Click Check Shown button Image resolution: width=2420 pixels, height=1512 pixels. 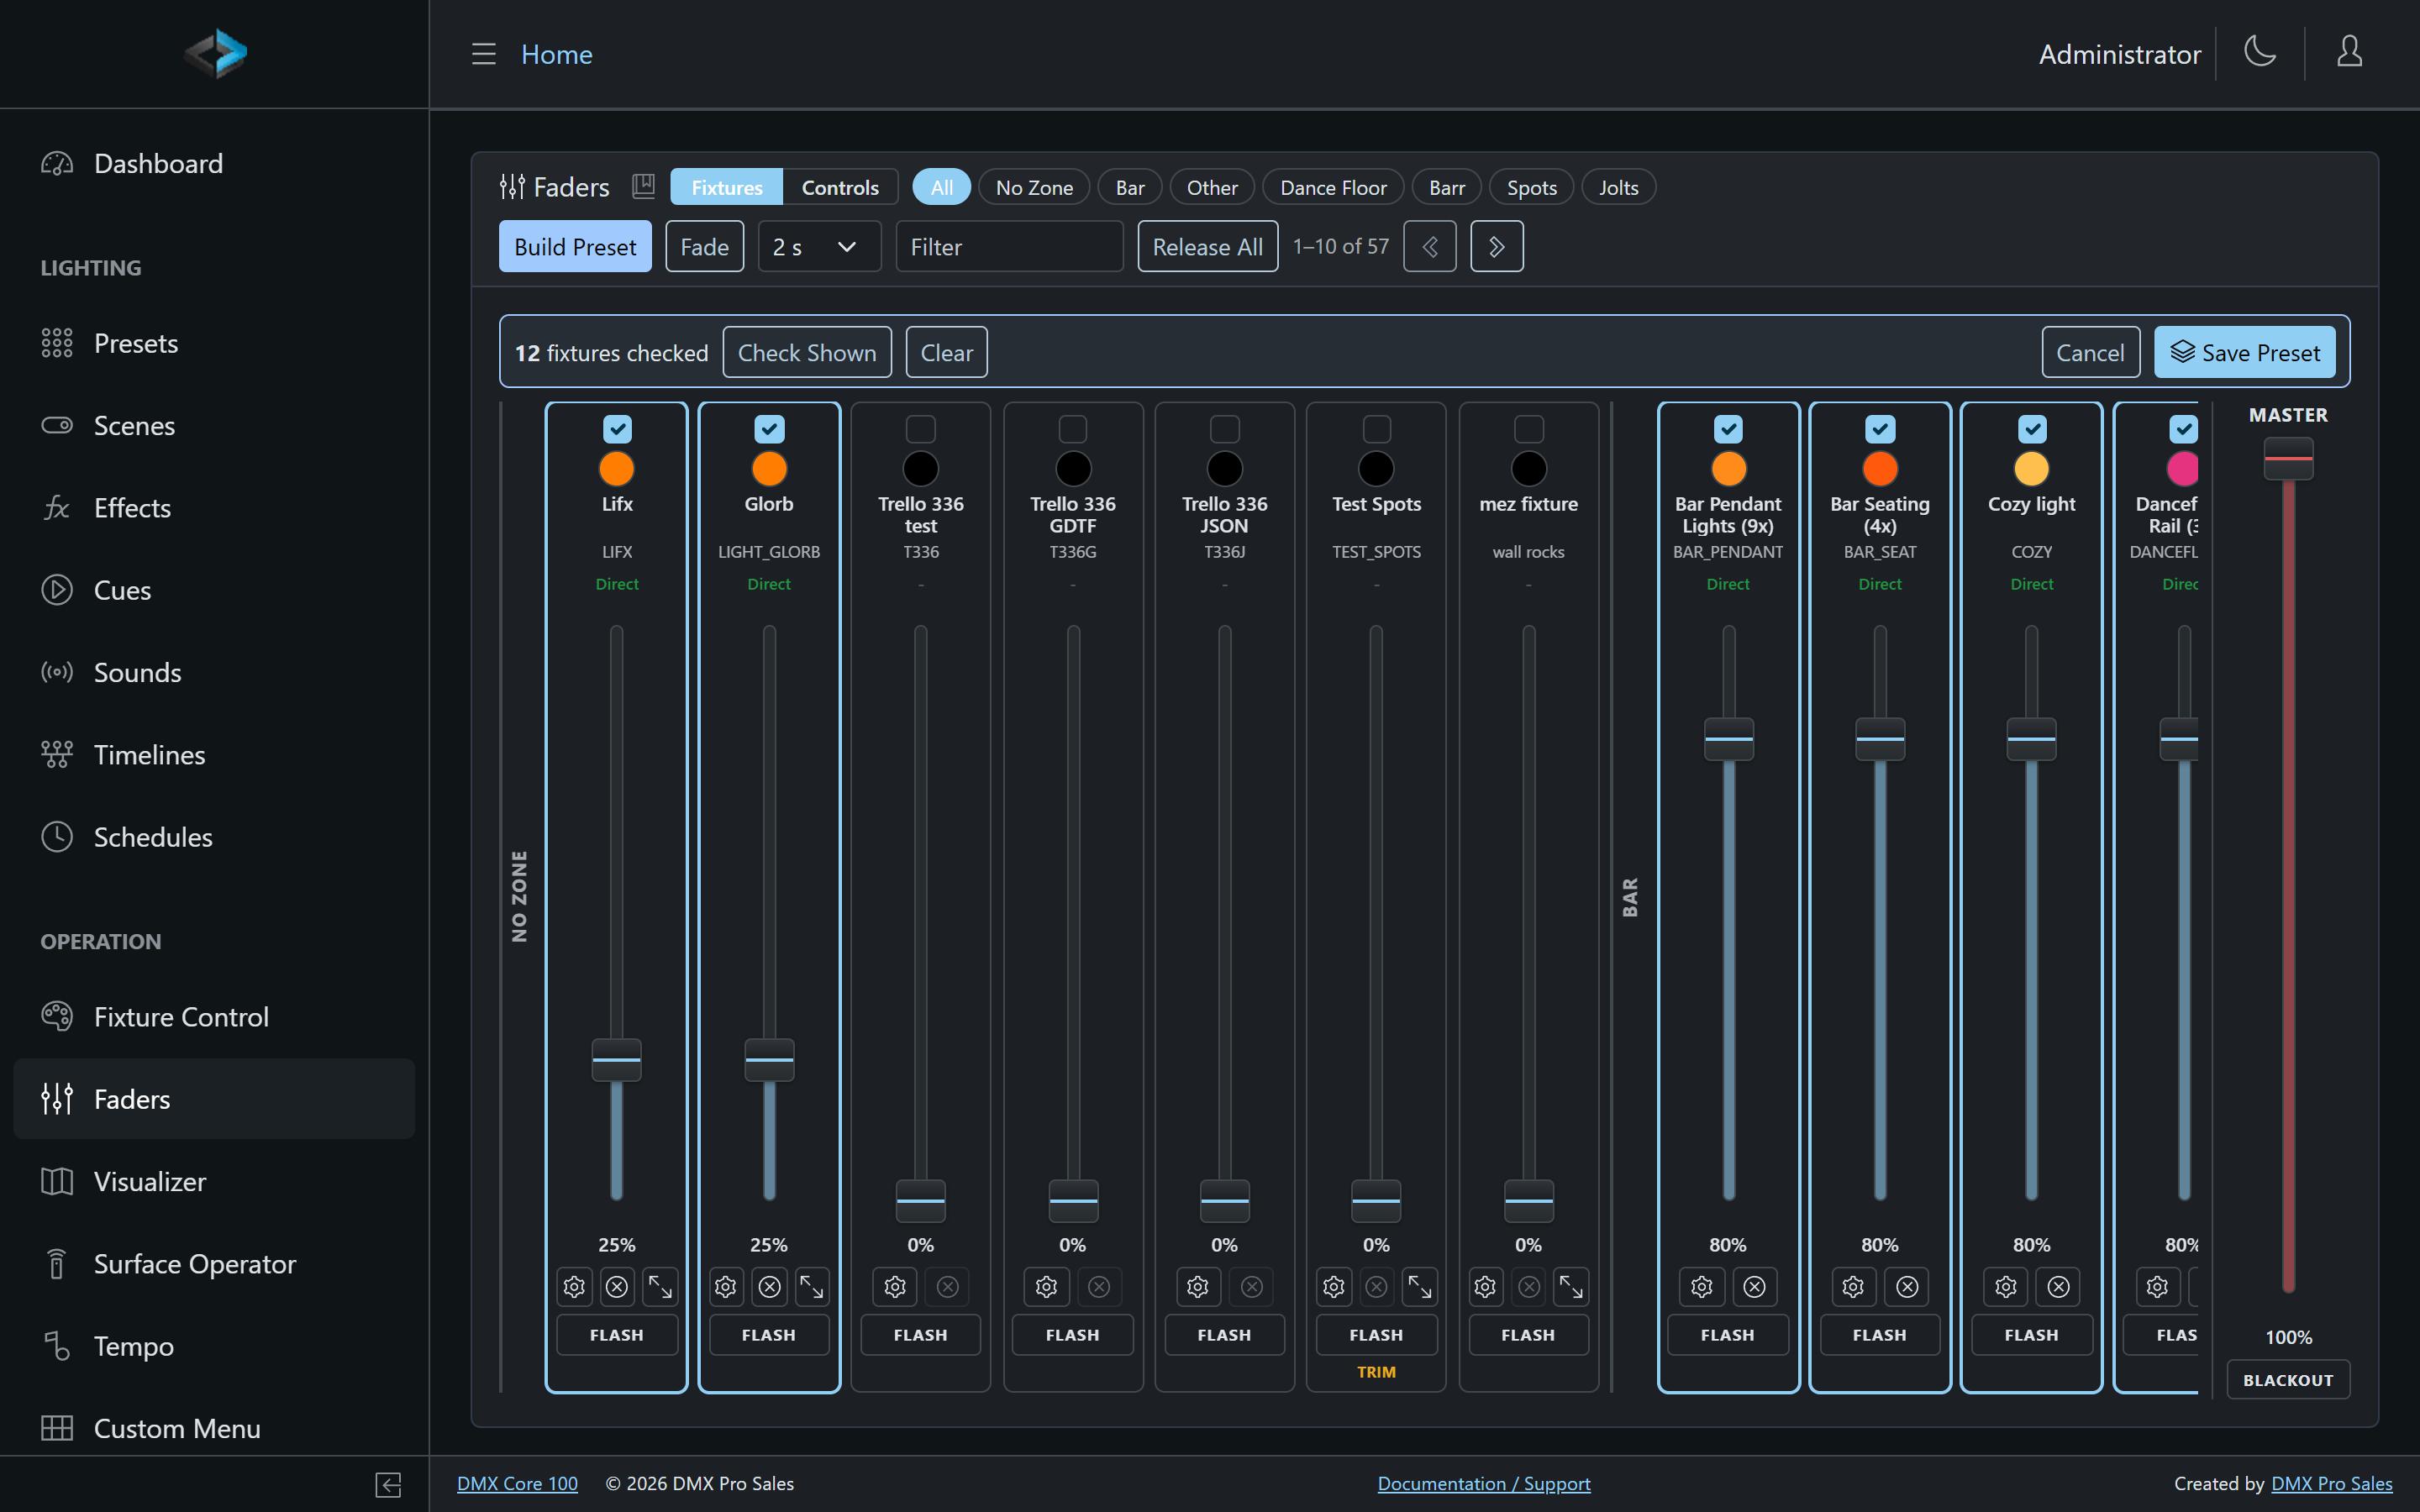(x=806, y=352)
